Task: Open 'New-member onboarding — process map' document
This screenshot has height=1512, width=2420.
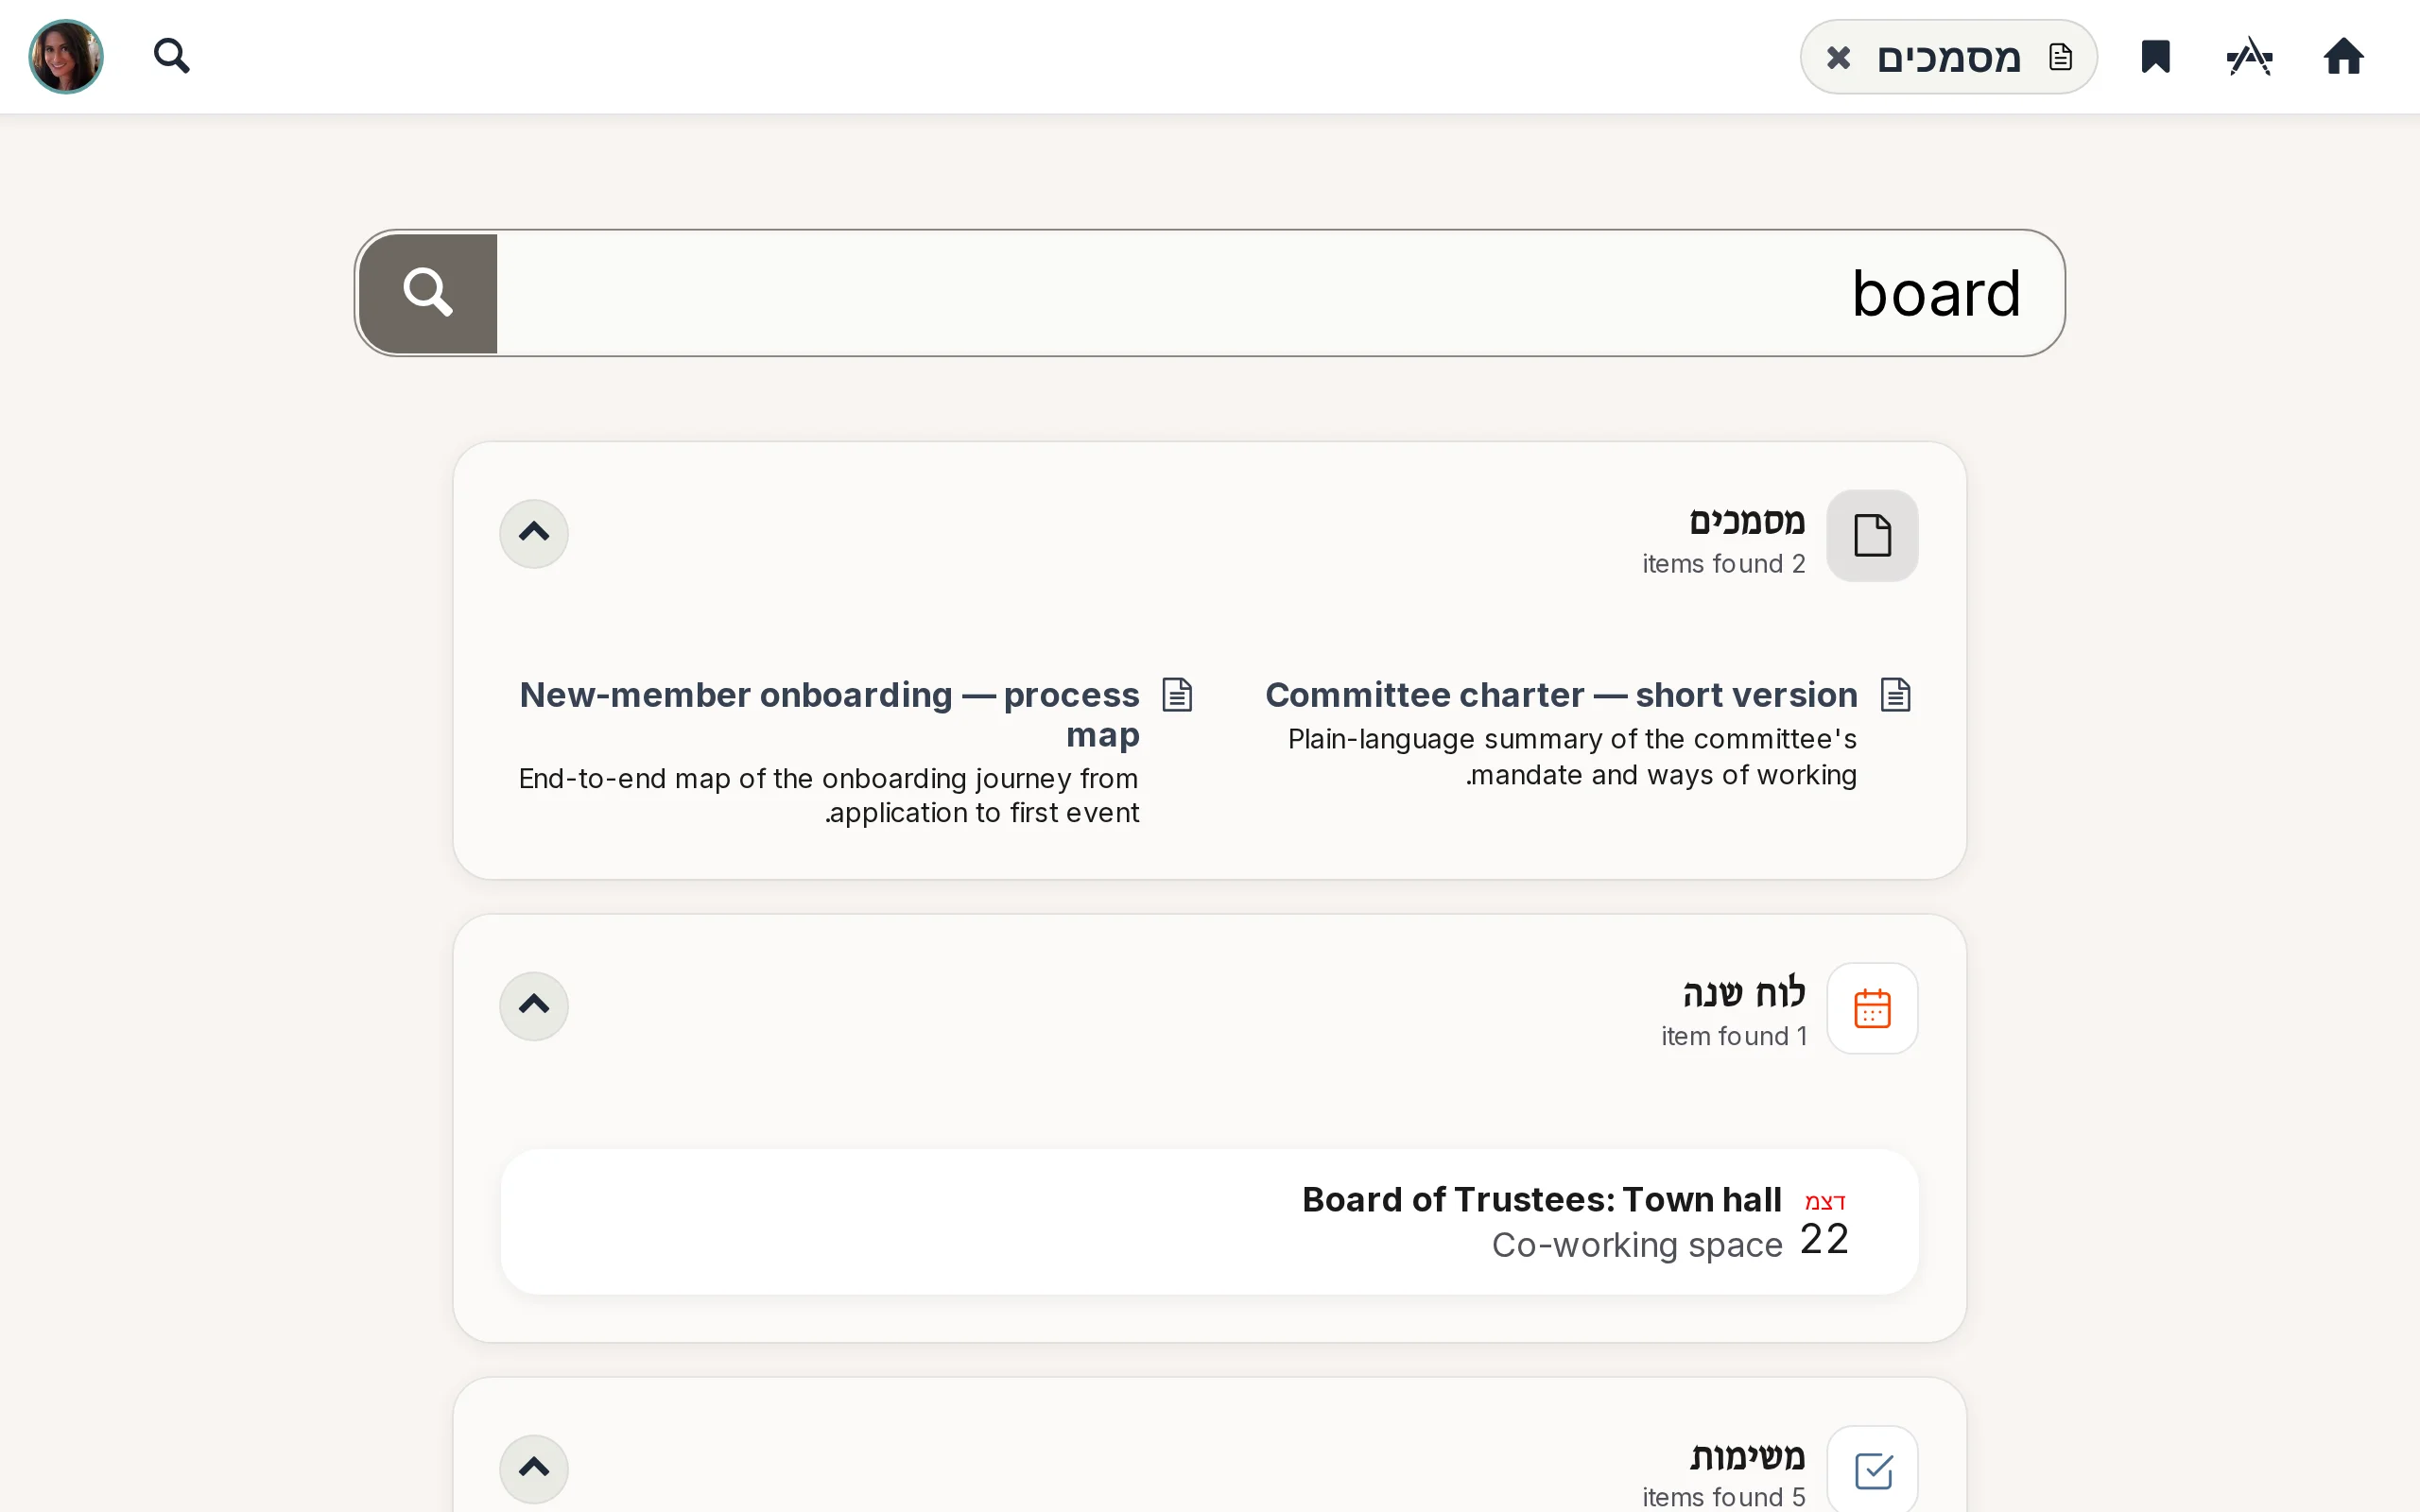Action: pyautogui.click(x=829, y=714)
